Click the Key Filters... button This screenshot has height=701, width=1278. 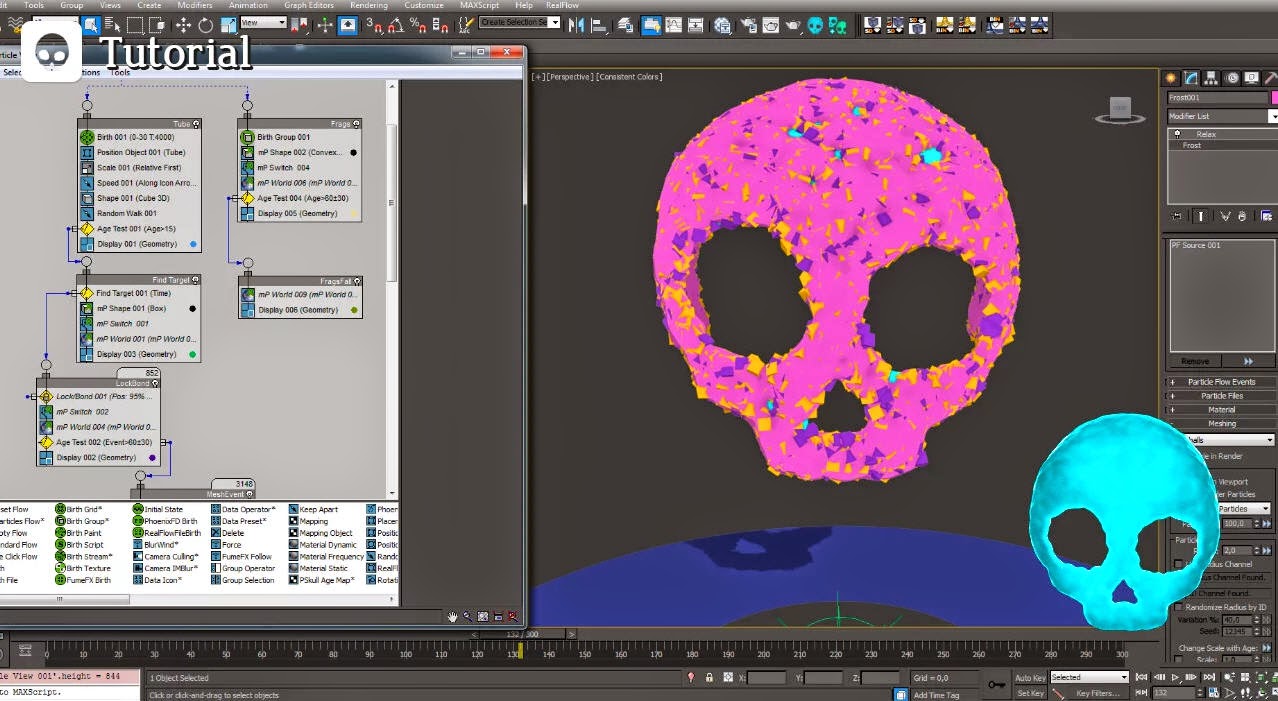pos(1098,693)
